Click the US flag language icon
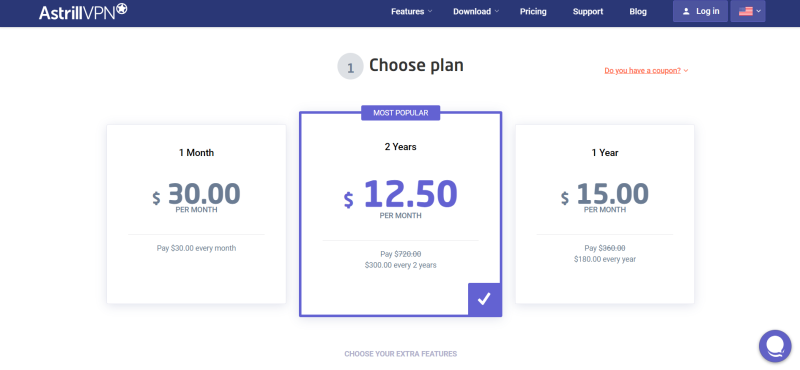Viewport: 800px width, 370px height. 745,11
